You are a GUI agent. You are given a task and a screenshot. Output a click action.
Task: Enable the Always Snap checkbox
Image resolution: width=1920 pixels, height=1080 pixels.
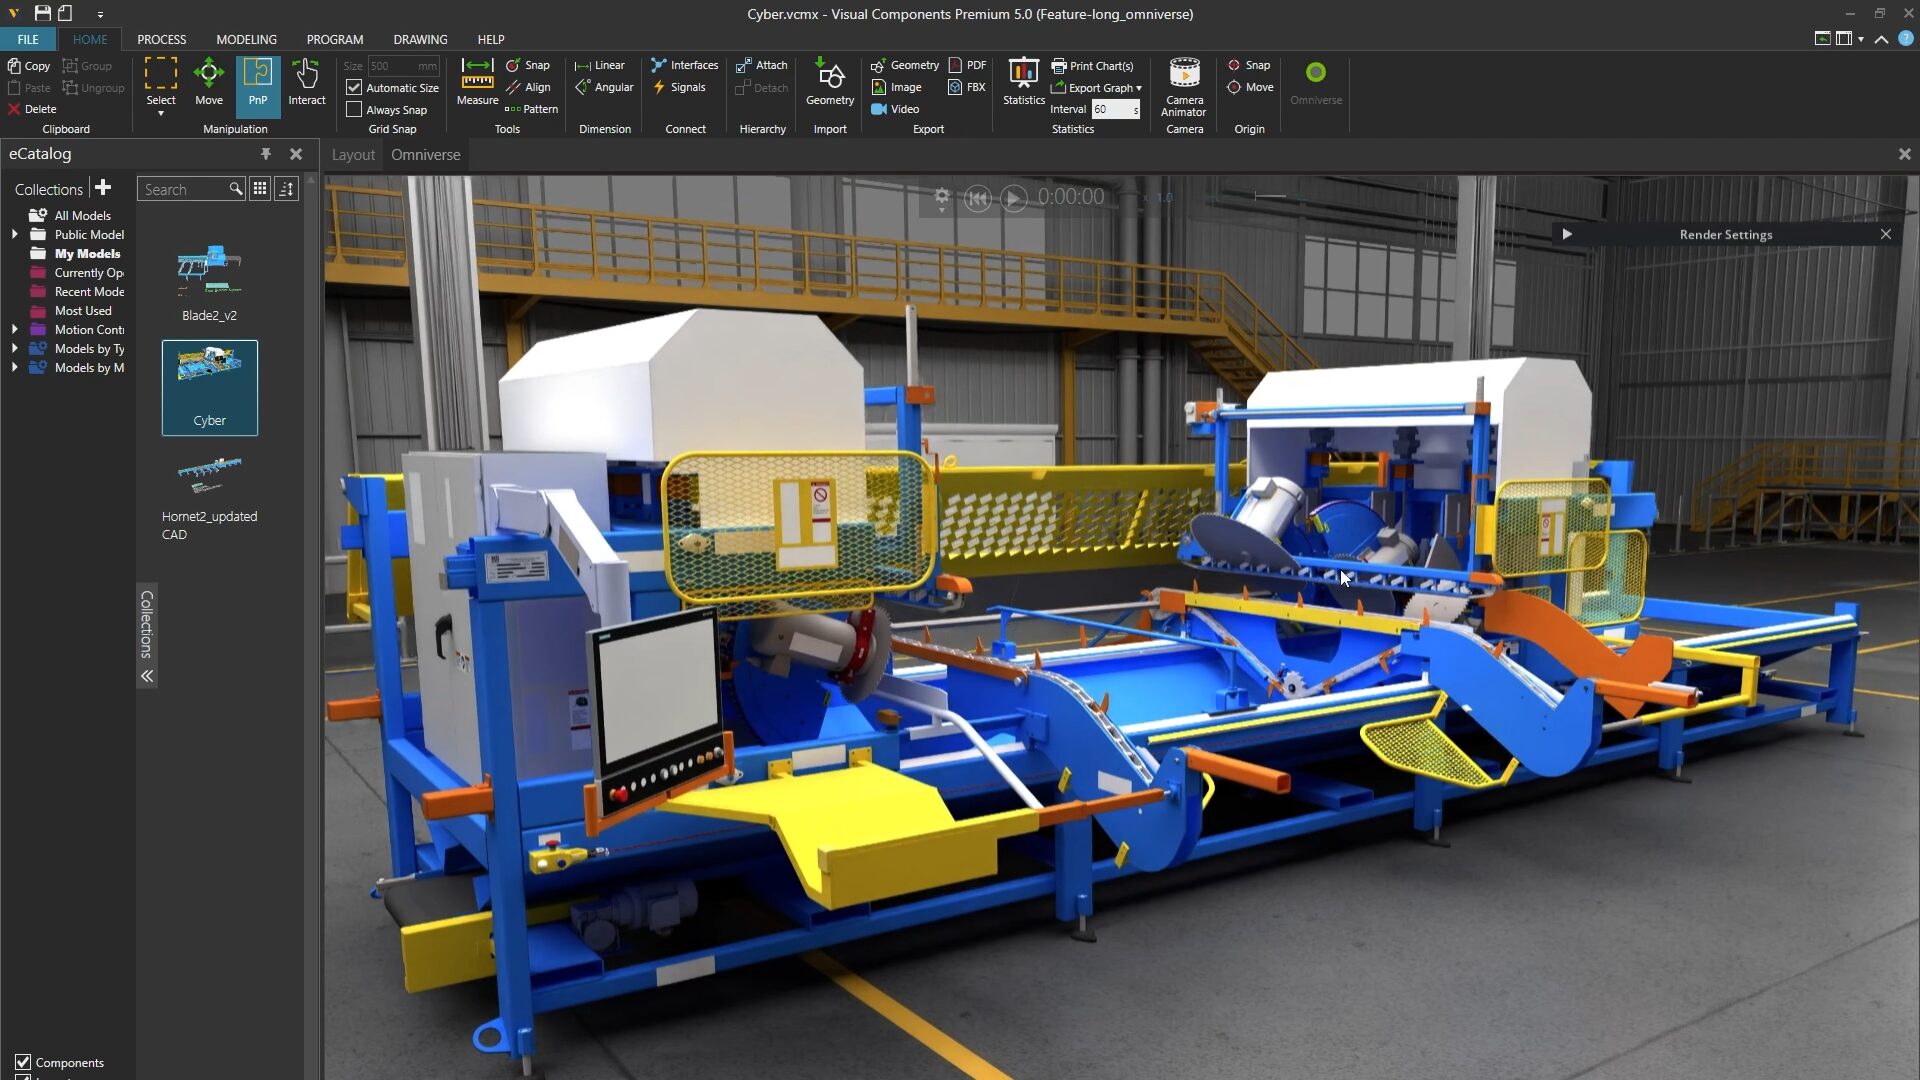(x=353, y=109)
